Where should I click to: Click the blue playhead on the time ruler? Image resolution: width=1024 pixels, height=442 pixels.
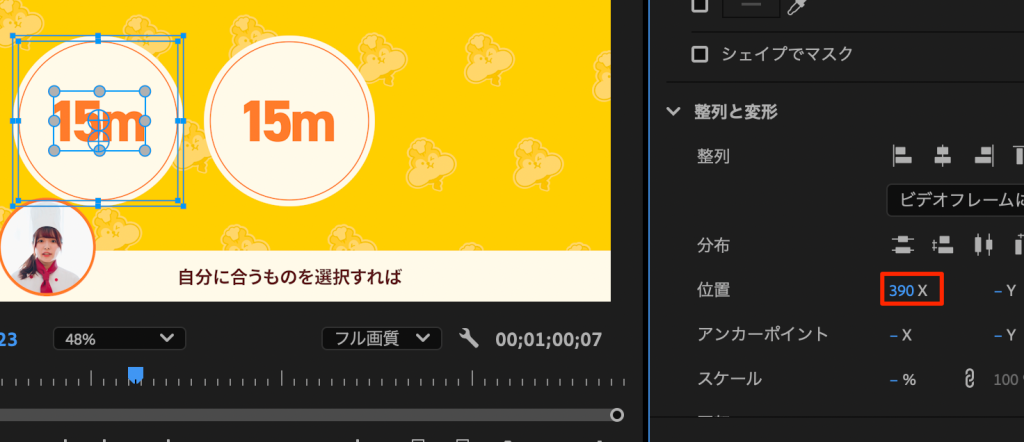click(x=135, y=375)
